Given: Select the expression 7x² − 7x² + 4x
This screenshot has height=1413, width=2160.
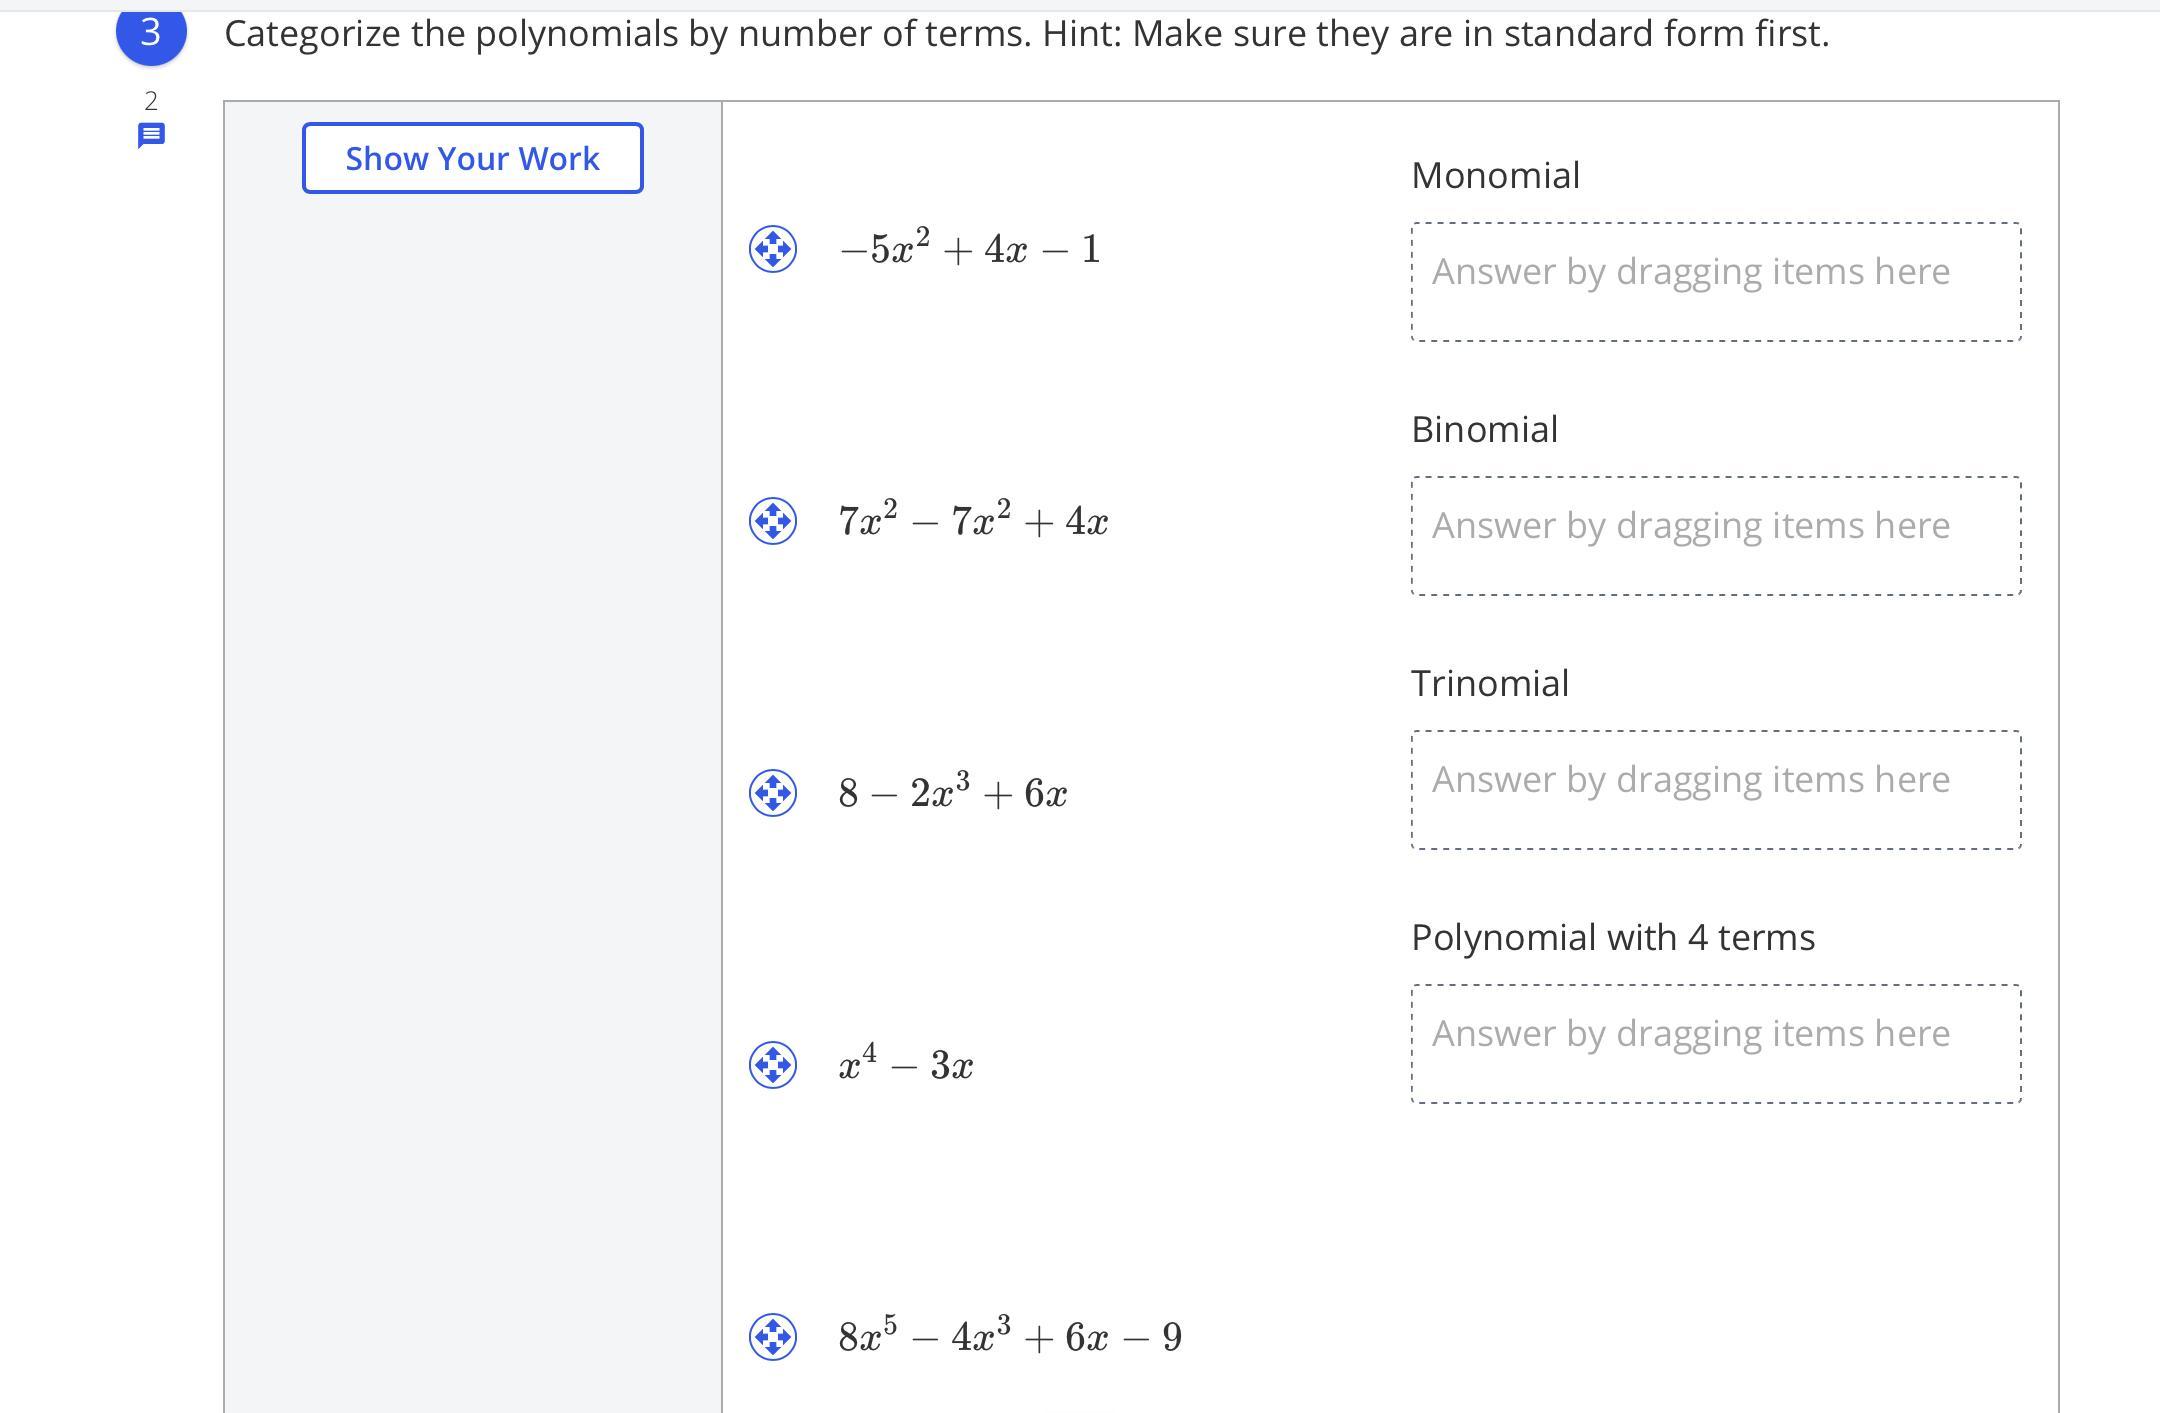Looking at the screenshot, I should coord(973,521).
